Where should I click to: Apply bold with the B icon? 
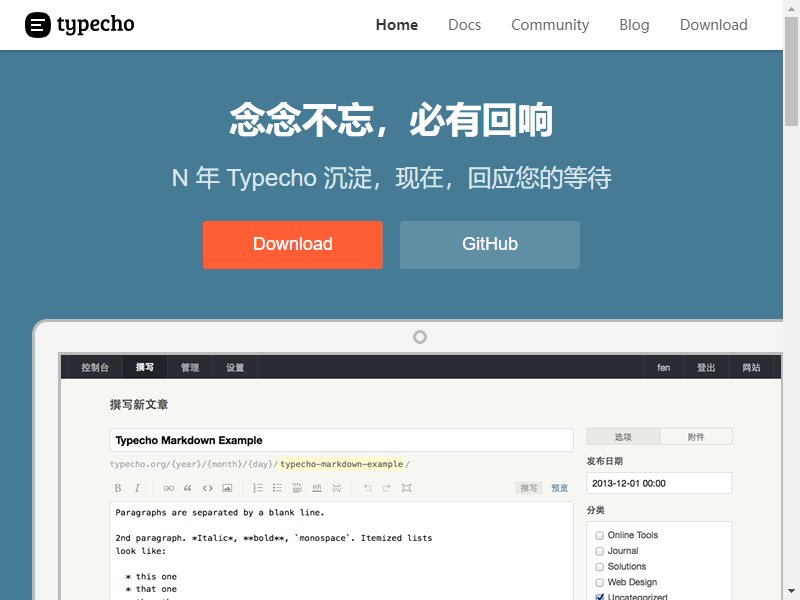pyautogui.click(x=118, y=488)
